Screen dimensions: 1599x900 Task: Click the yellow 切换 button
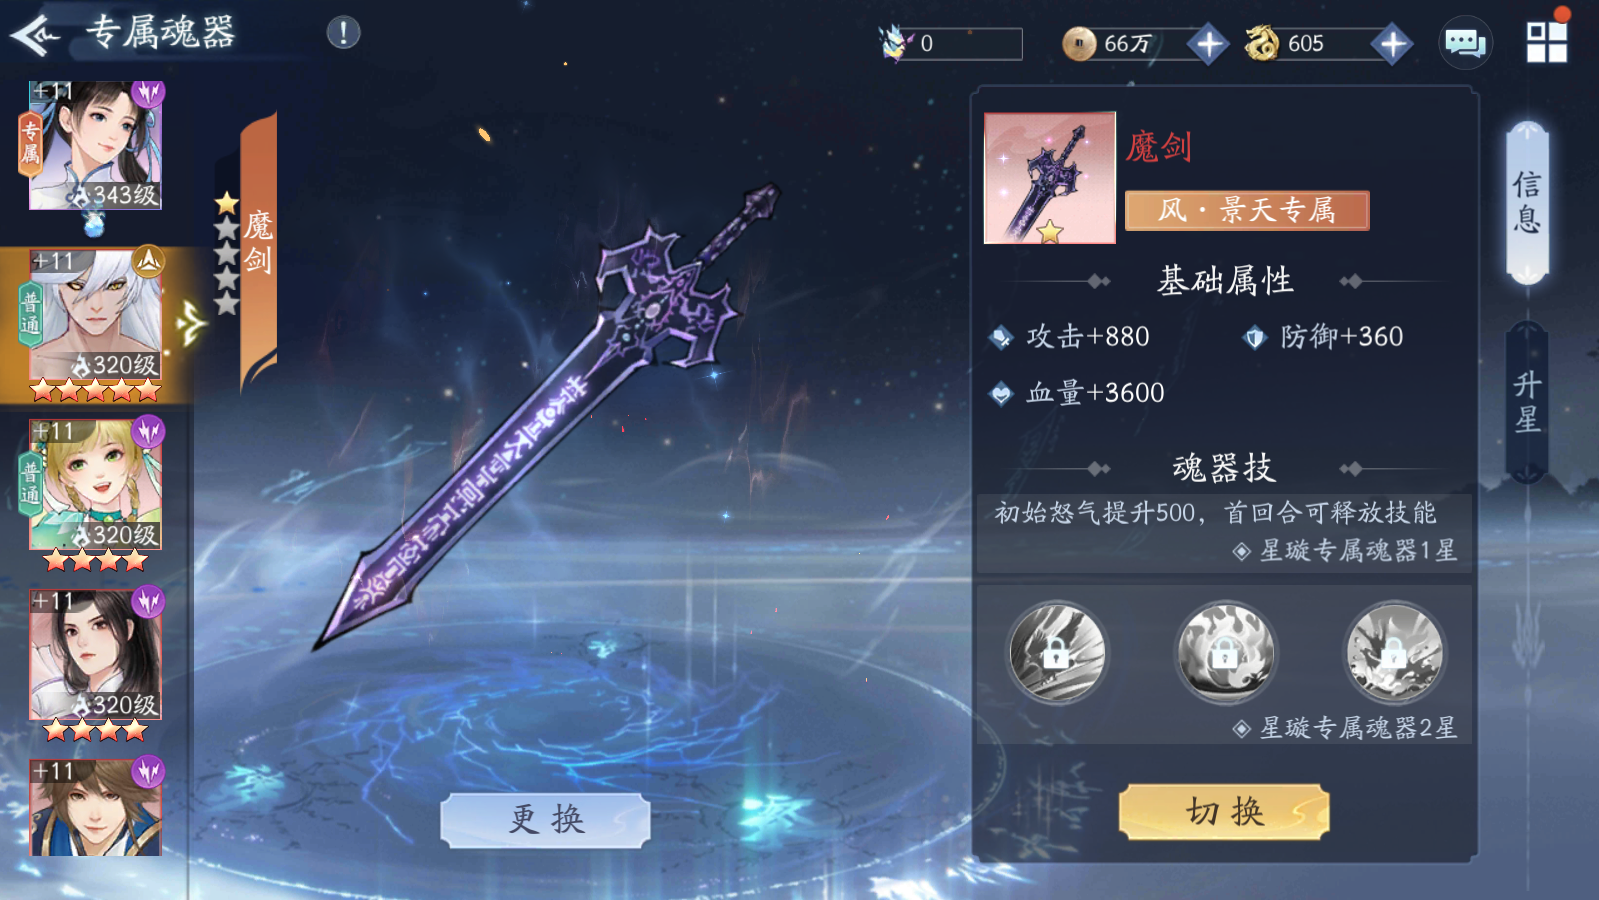1224,812
